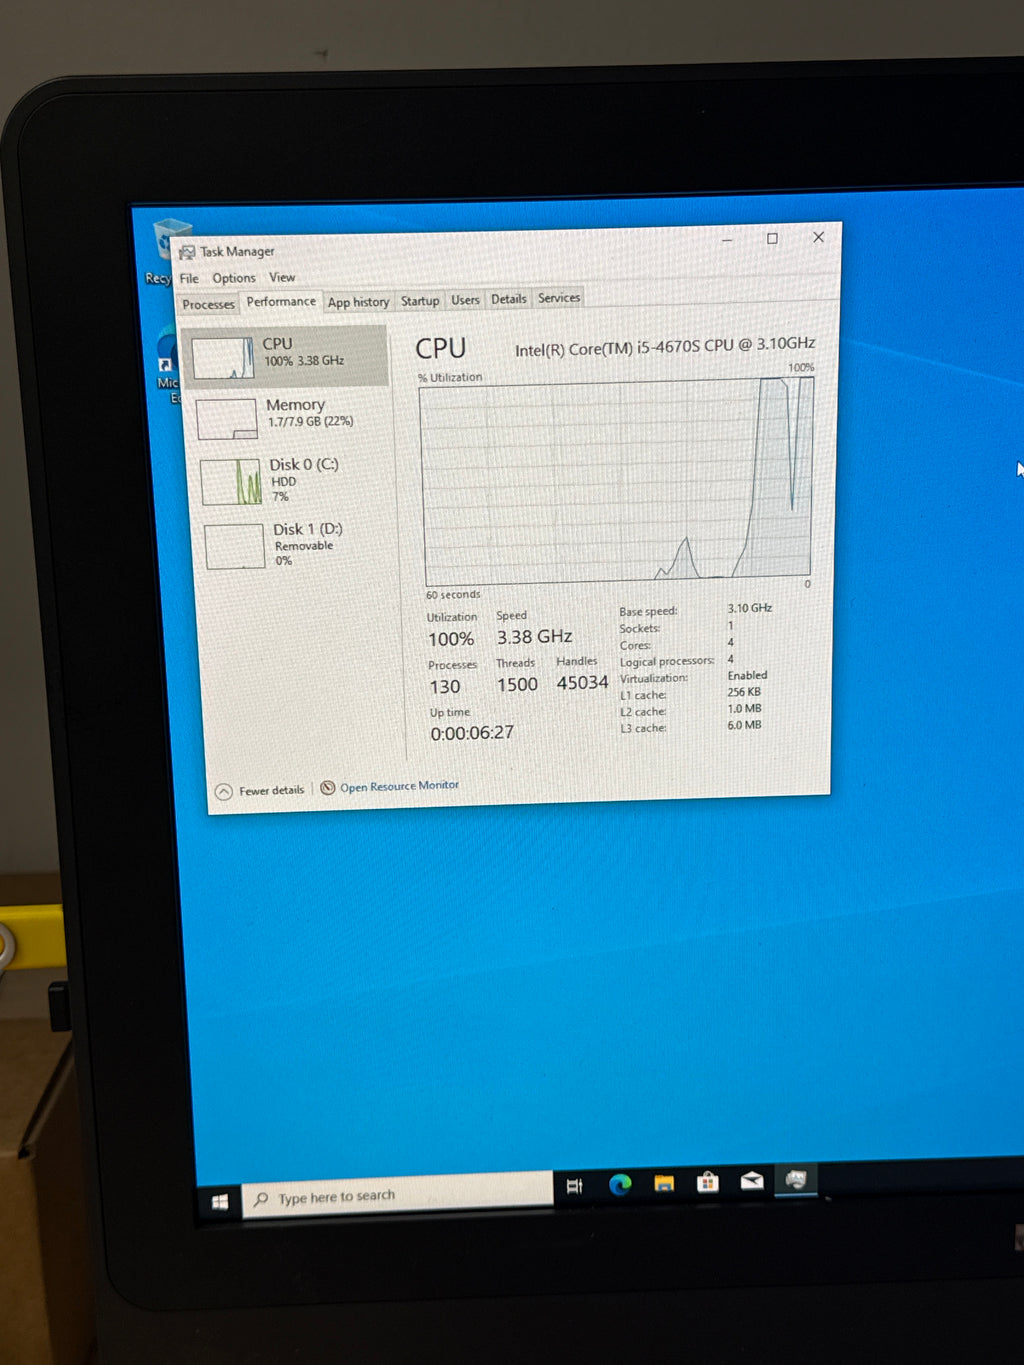
Task: Select the Memory entry in the sidebar
Action: coord(290,416)
